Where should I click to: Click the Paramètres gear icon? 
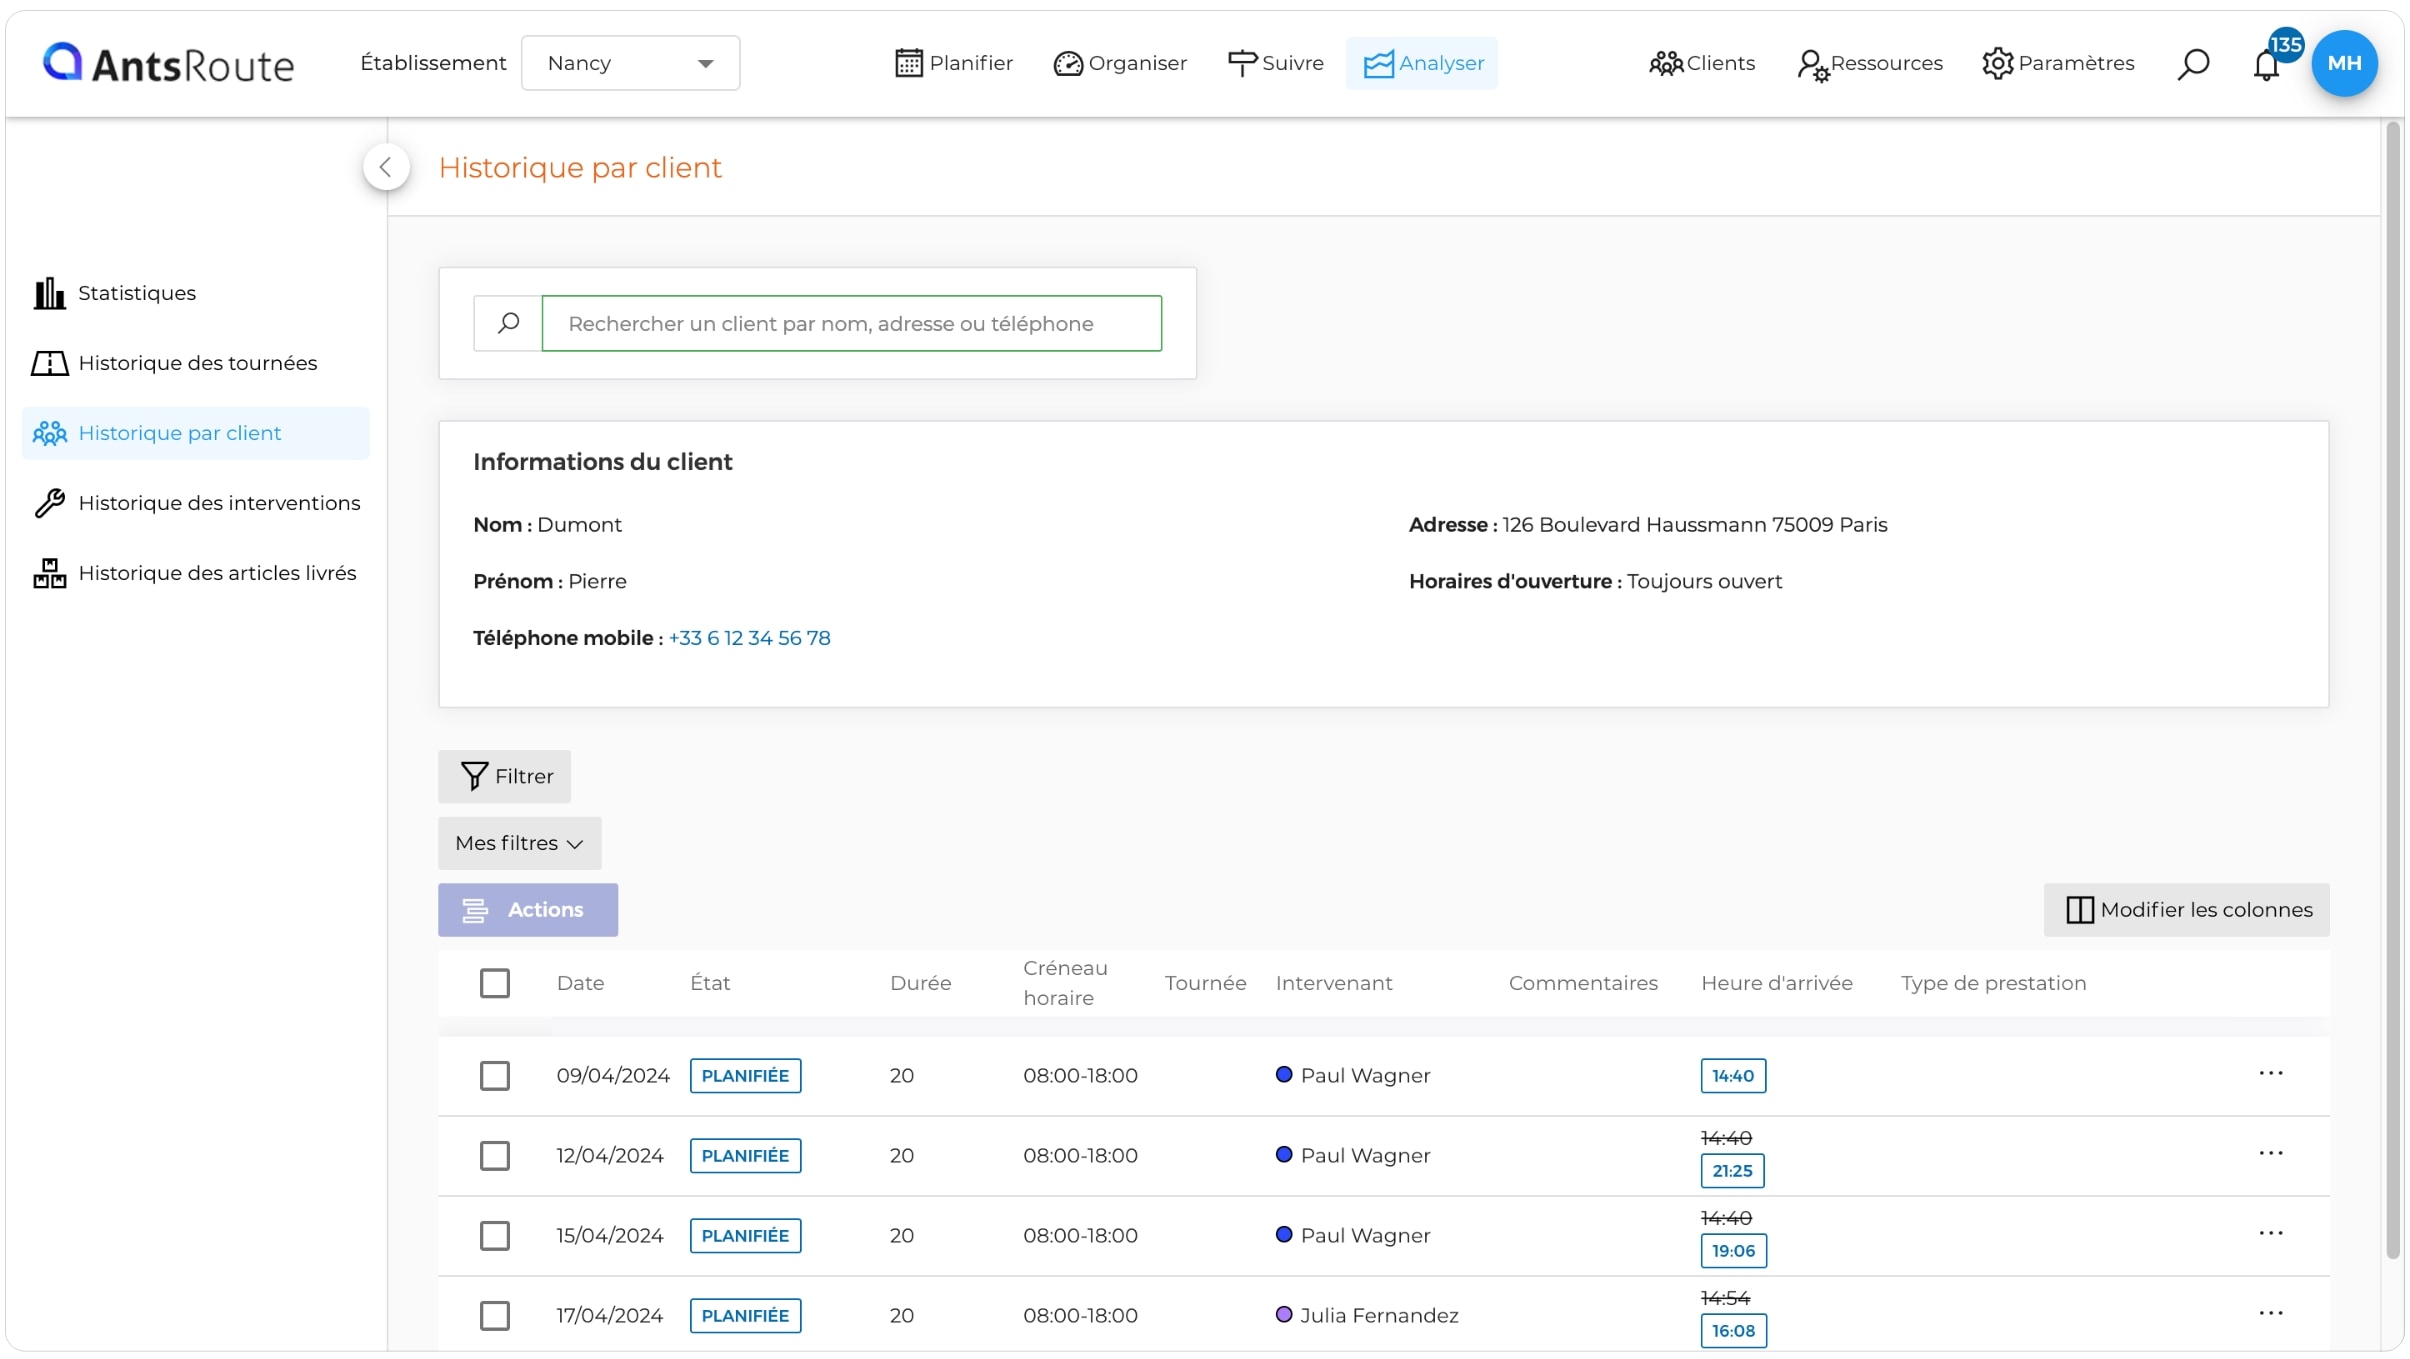pos(1997,63)
